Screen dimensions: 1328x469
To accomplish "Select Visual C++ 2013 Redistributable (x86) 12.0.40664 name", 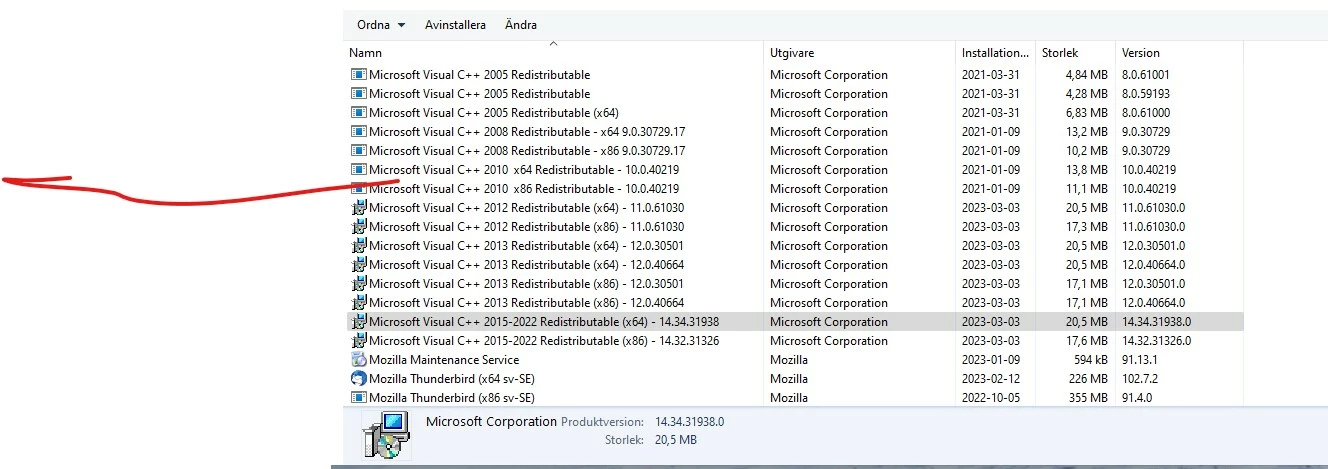I will point(527,303).
